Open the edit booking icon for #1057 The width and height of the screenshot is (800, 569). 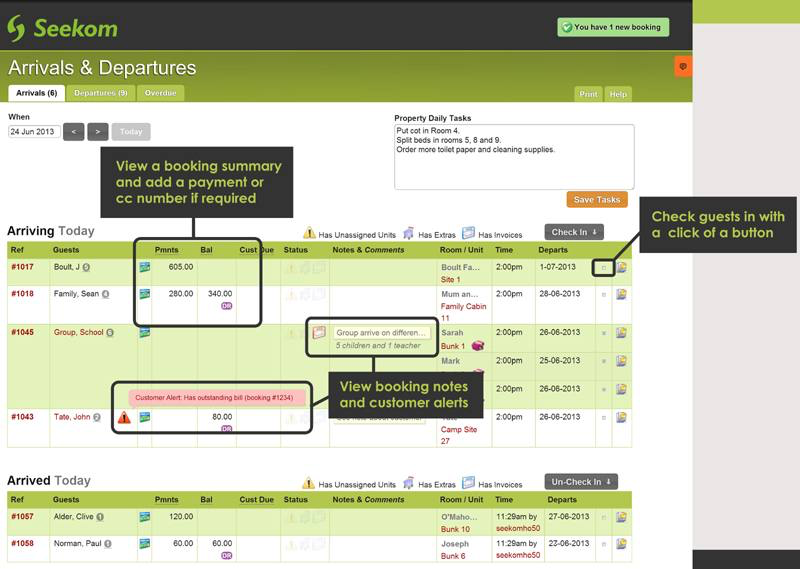click(621, 517)
